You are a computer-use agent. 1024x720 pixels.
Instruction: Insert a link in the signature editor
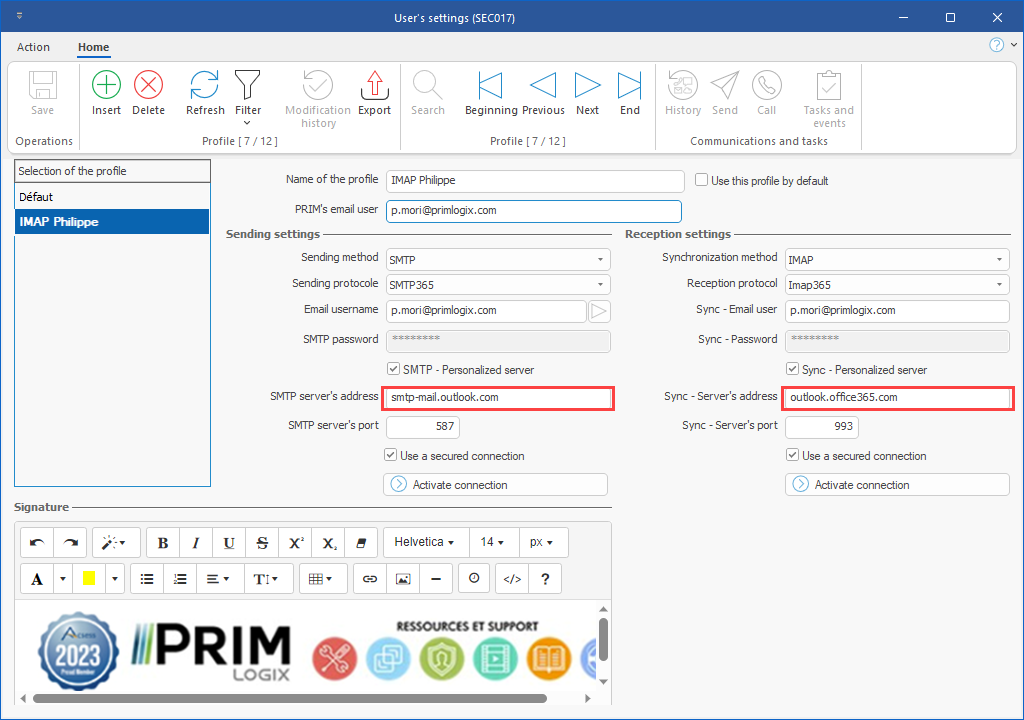coord(370,578)
